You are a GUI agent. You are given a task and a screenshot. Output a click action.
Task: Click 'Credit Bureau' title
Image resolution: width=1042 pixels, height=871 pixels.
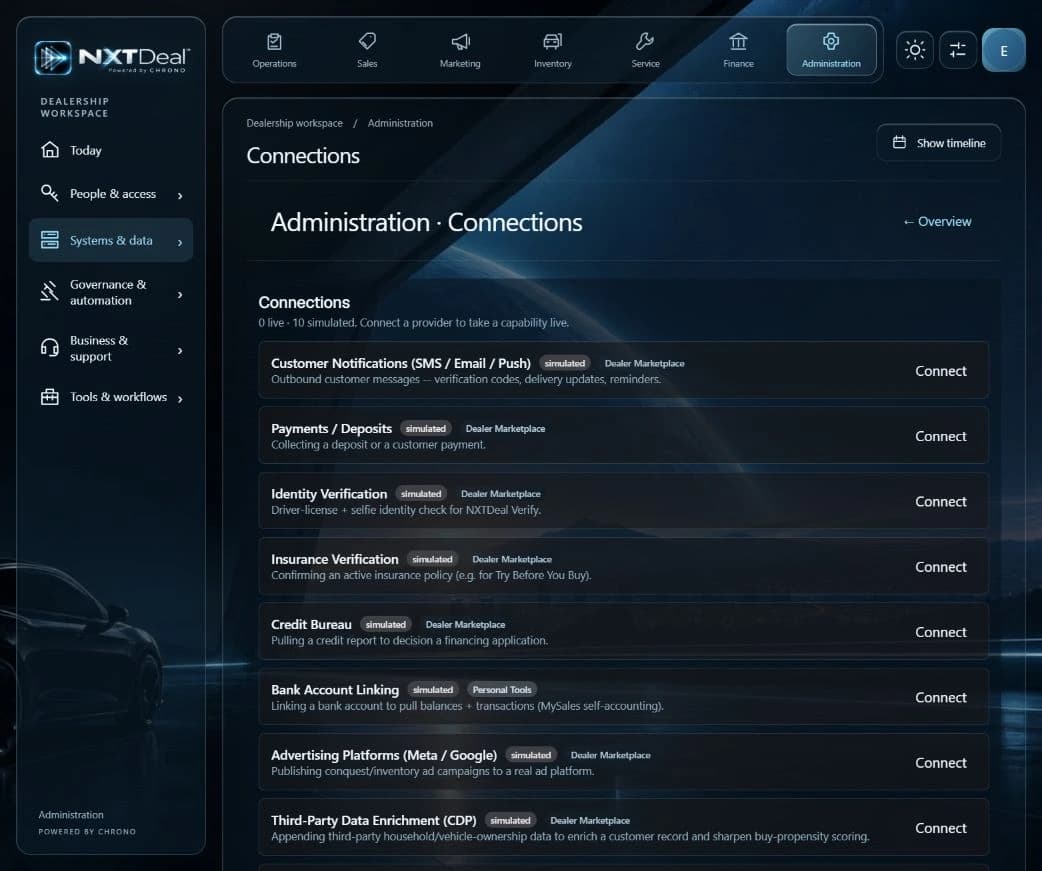(311, 625)
